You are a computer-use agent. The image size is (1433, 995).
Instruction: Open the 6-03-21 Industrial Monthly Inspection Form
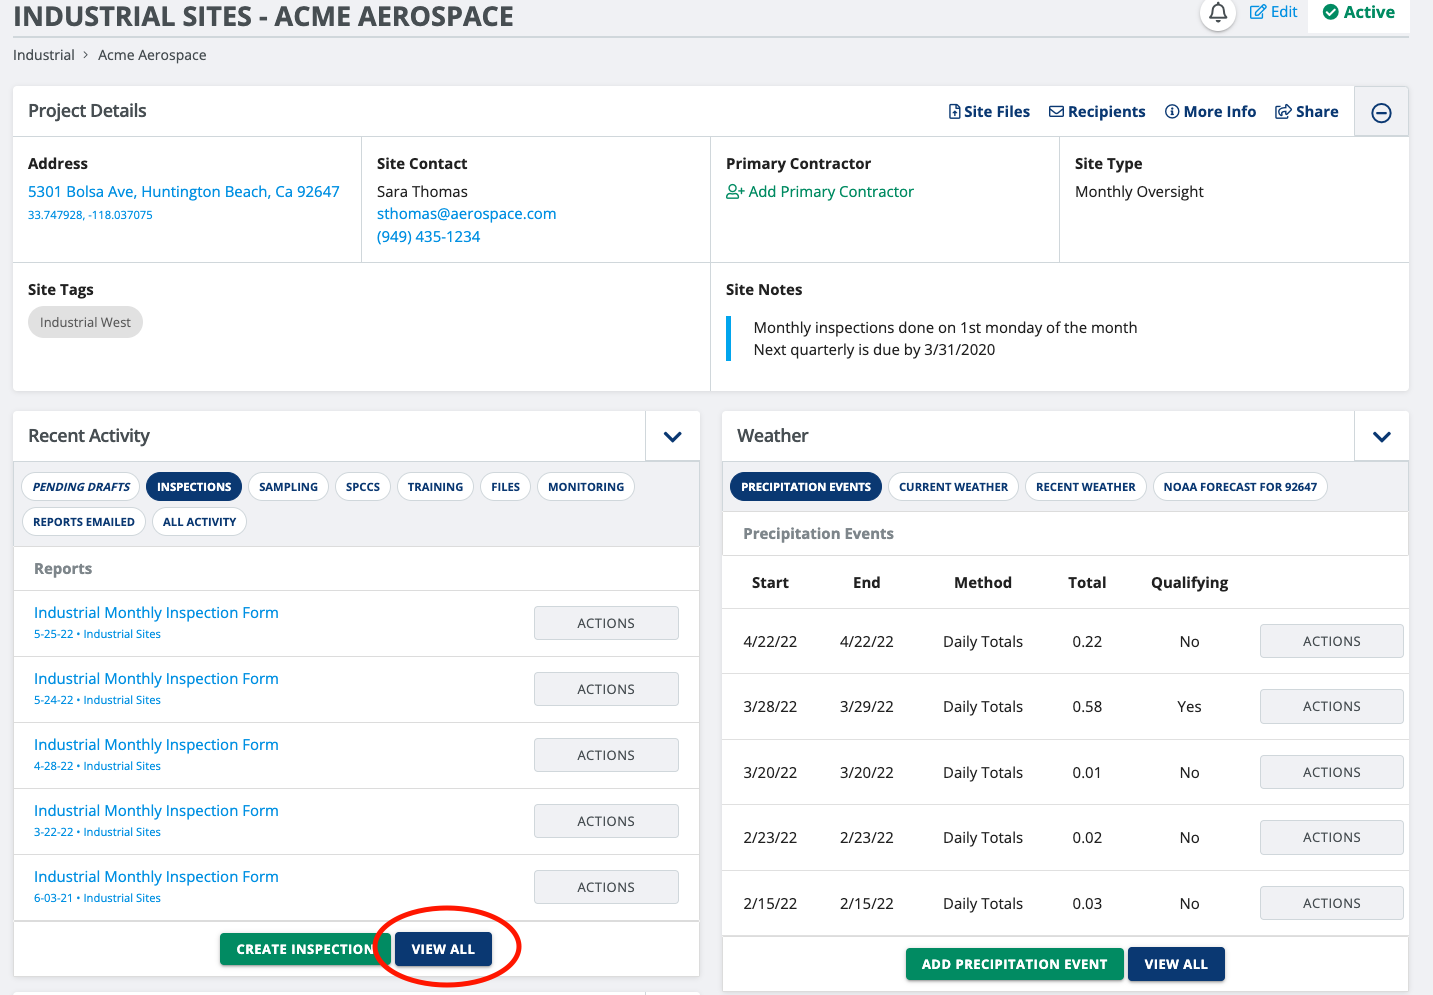tap(156, 877)
